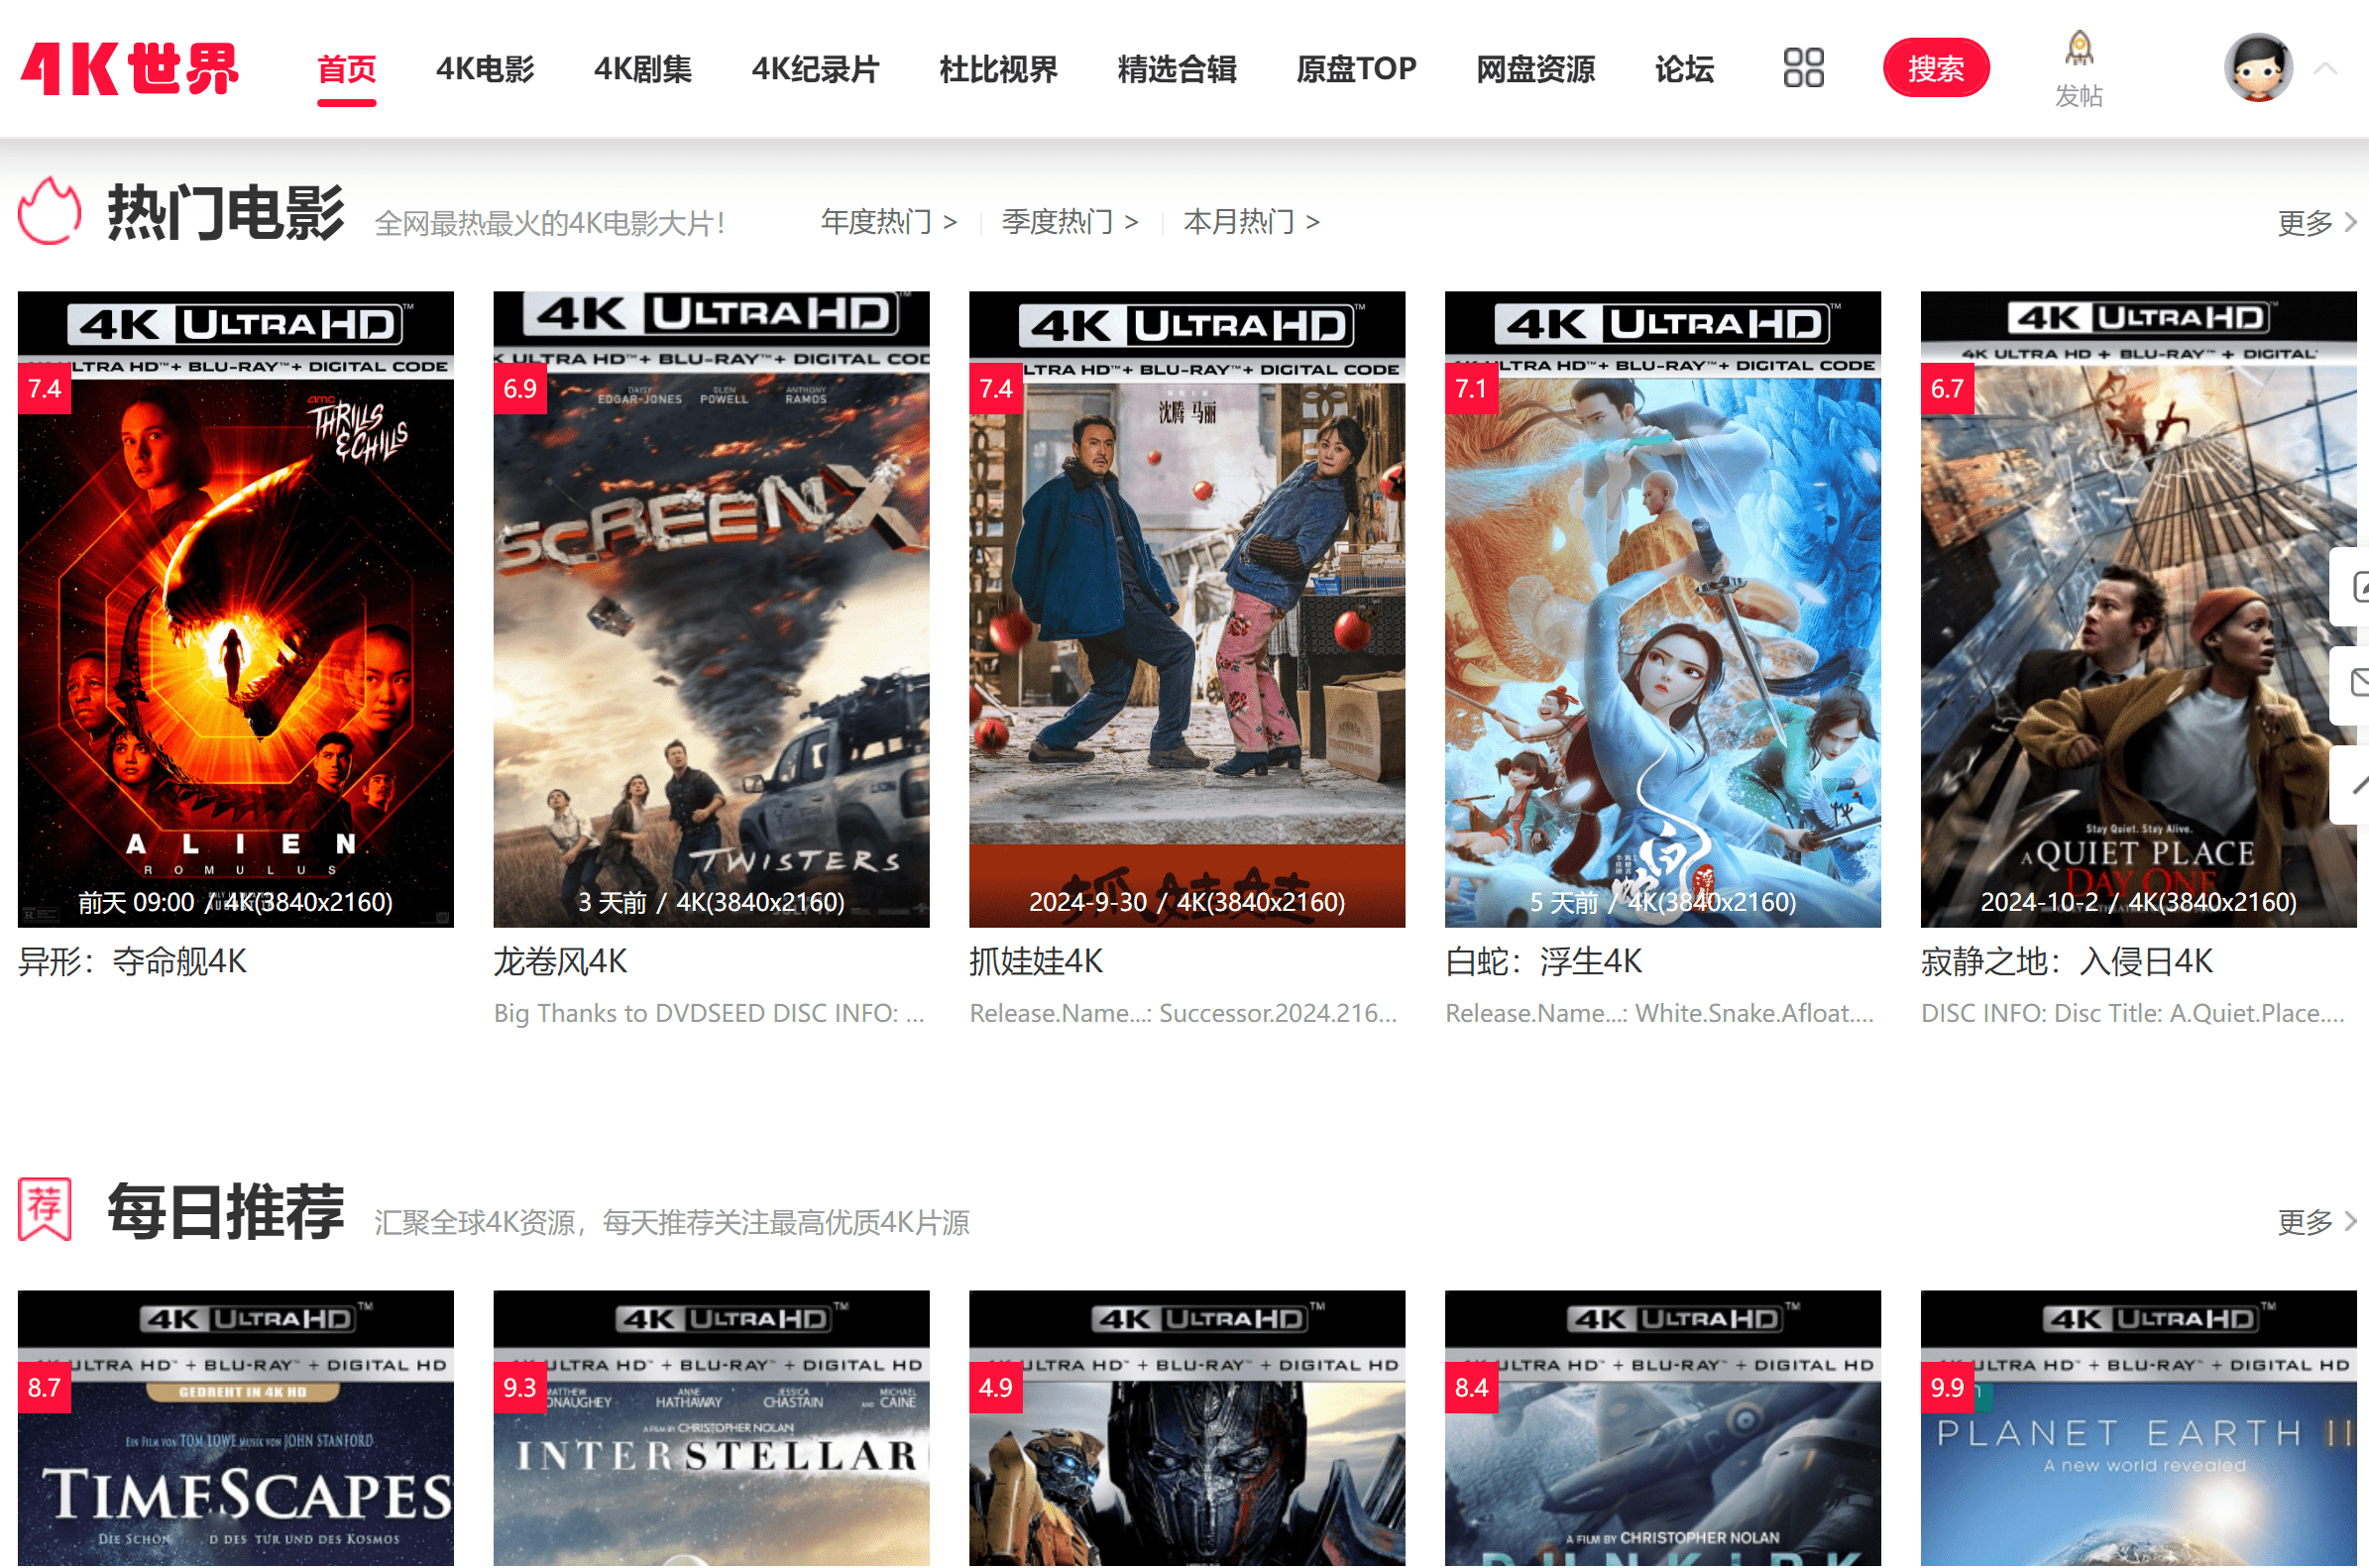Viewport: 2369px width, 1568px height.
Task: Expand the chevron next to avatar
Action: (2325, 68)
